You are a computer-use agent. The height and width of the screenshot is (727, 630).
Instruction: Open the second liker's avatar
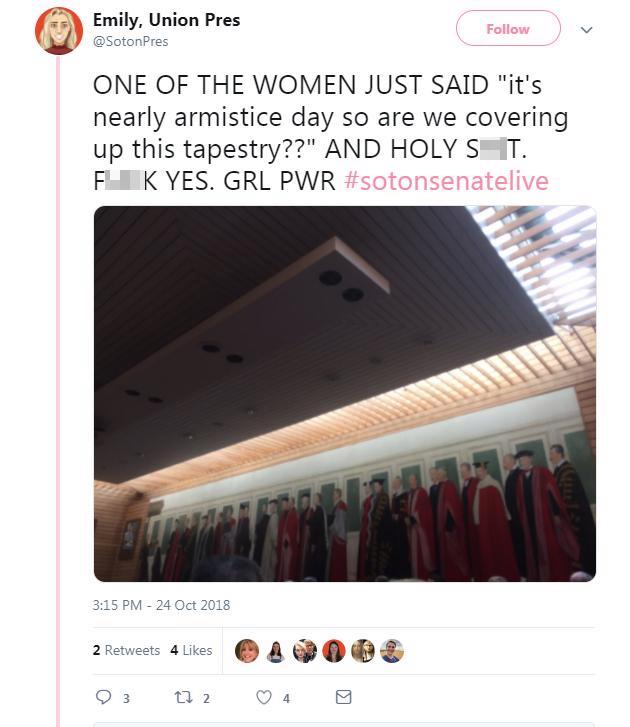pyautogui.click(x=276, y=650)
